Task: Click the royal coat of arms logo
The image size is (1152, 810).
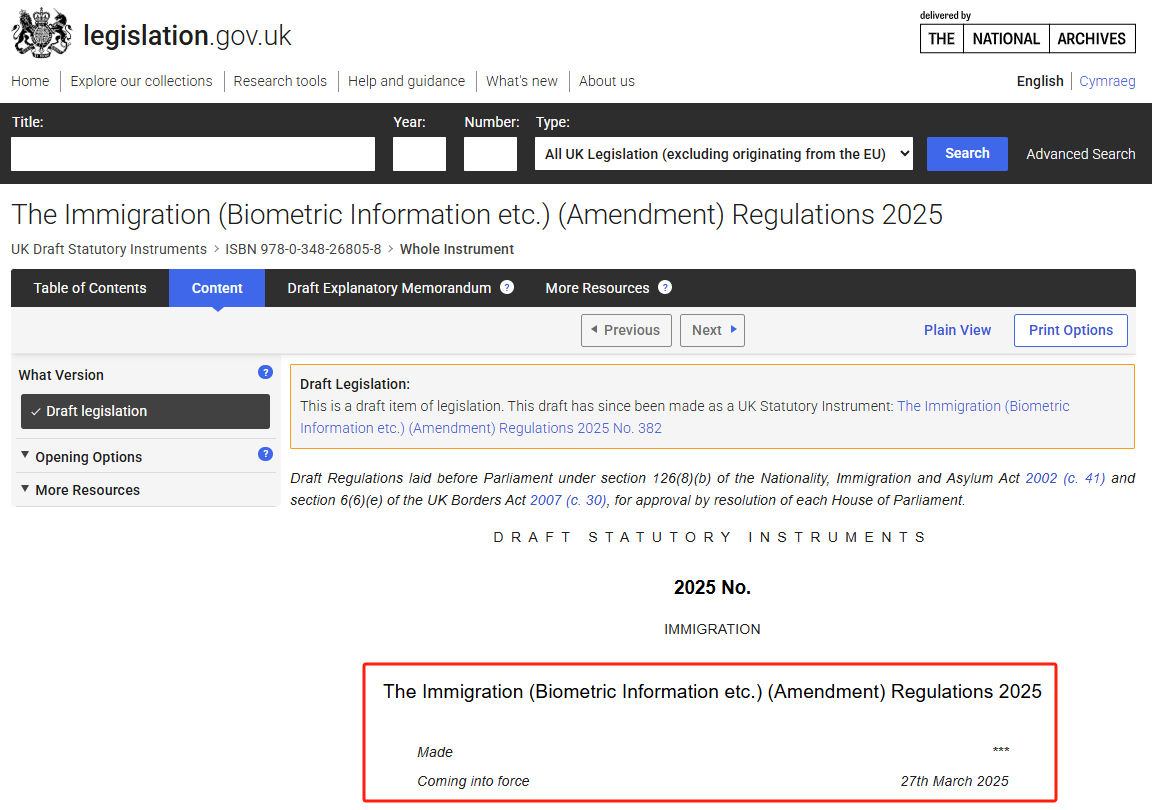Action: pyautogui.click(x=42, y=34)
